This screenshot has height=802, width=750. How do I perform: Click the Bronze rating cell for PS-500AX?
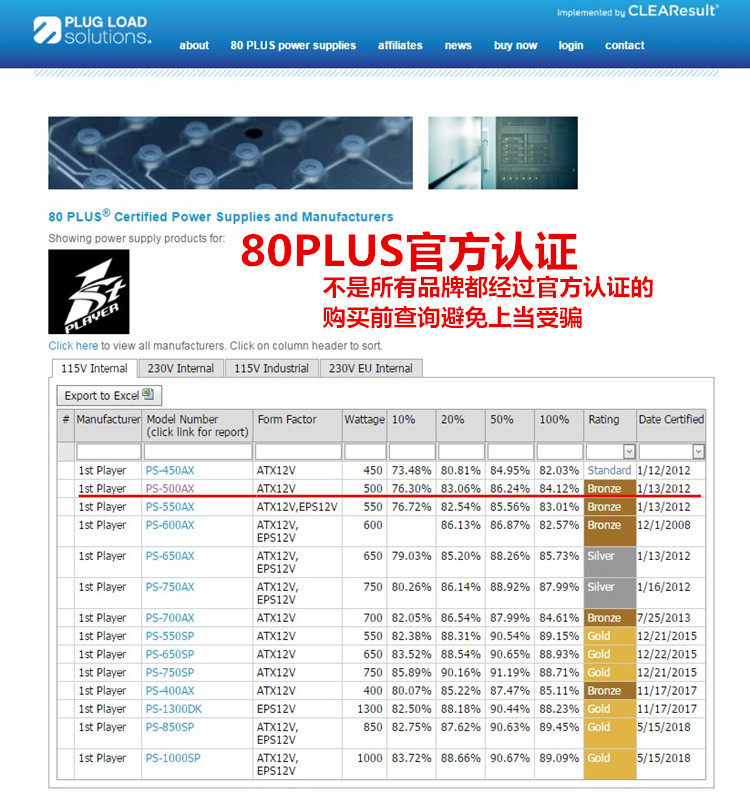(610, 488)
